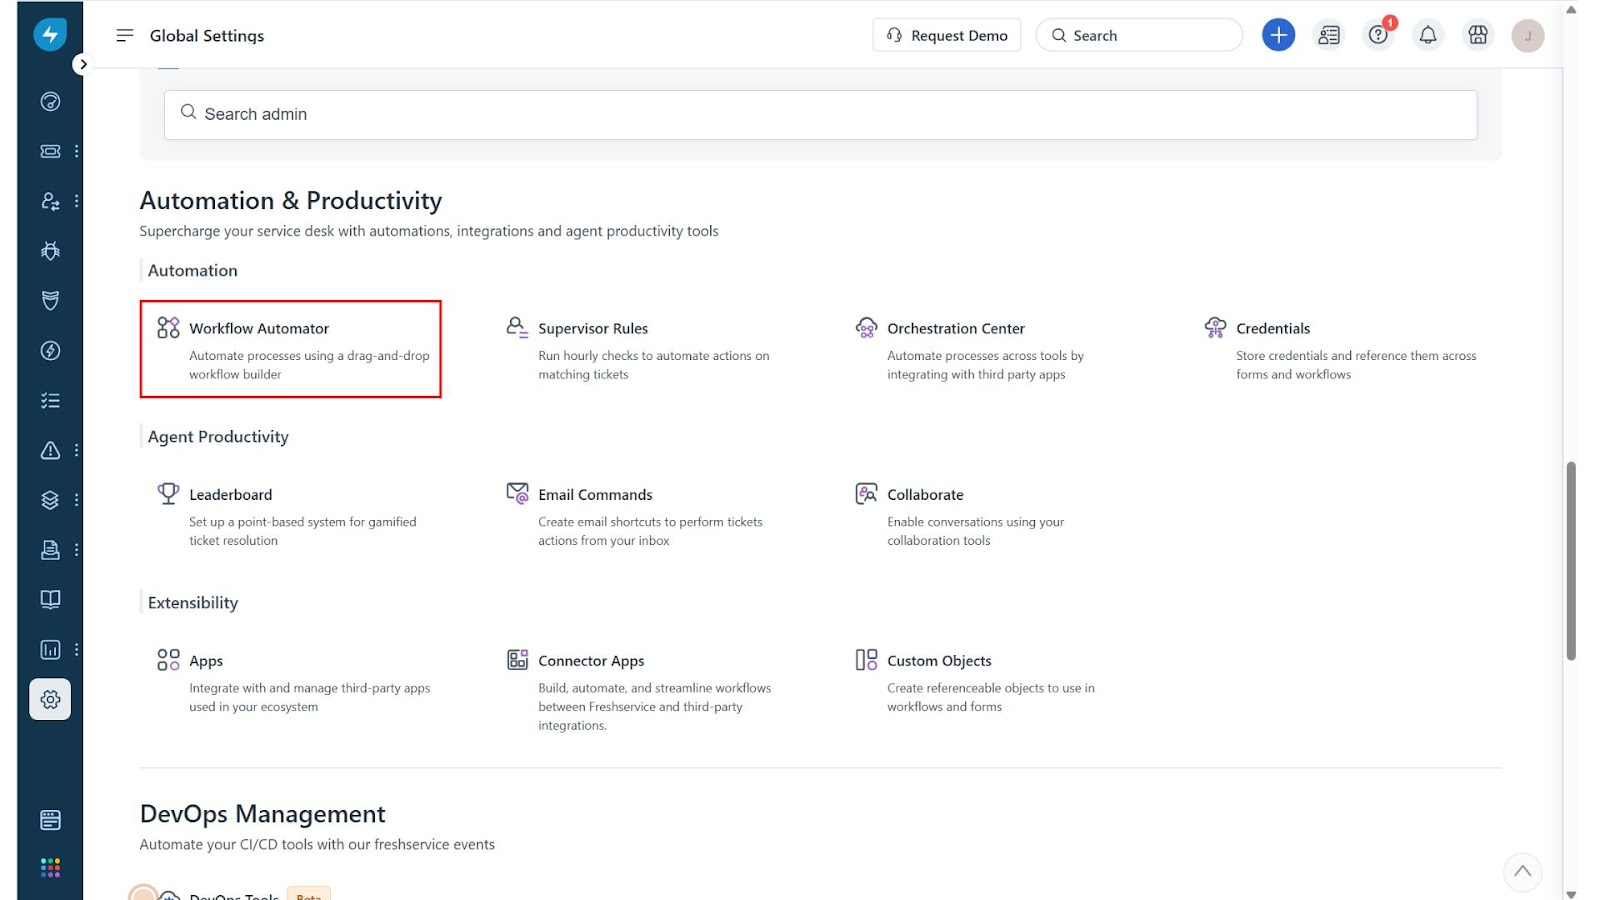Click the Leaderboard trophy icon
The width and height of the screenshot is (1600, 900).
pos(168,493)
